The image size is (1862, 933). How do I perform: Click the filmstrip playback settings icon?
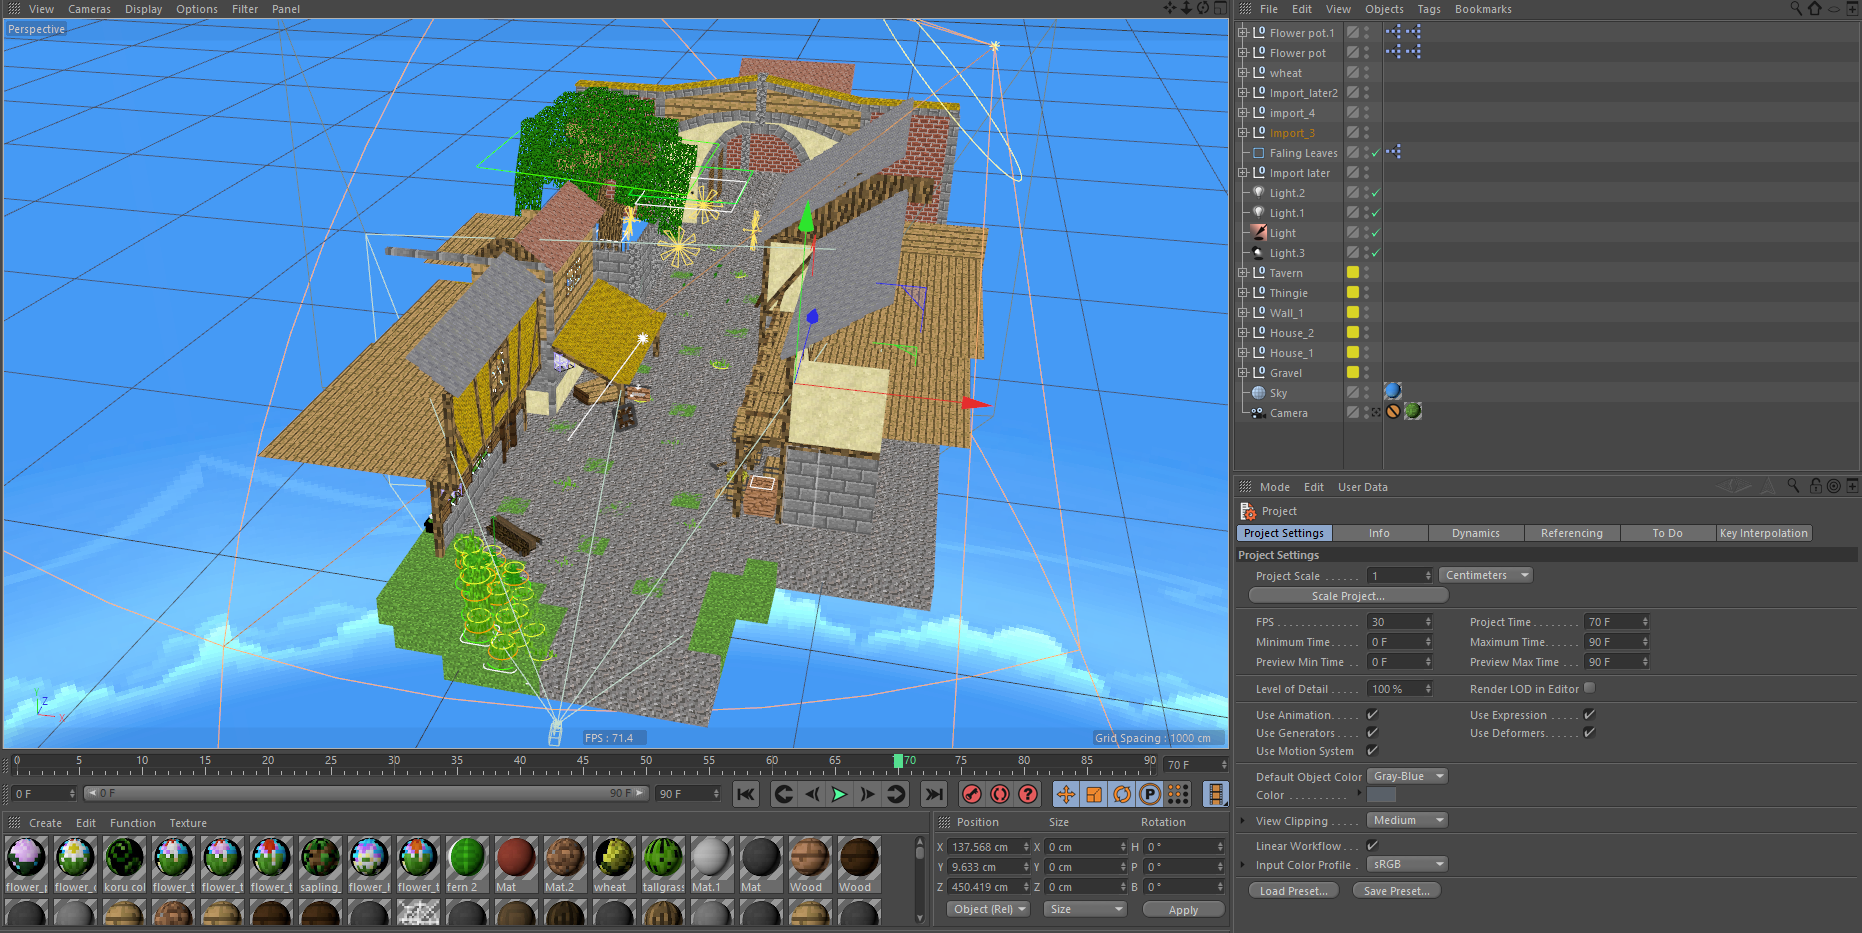pyautogui.click(x=1216, y=794)
